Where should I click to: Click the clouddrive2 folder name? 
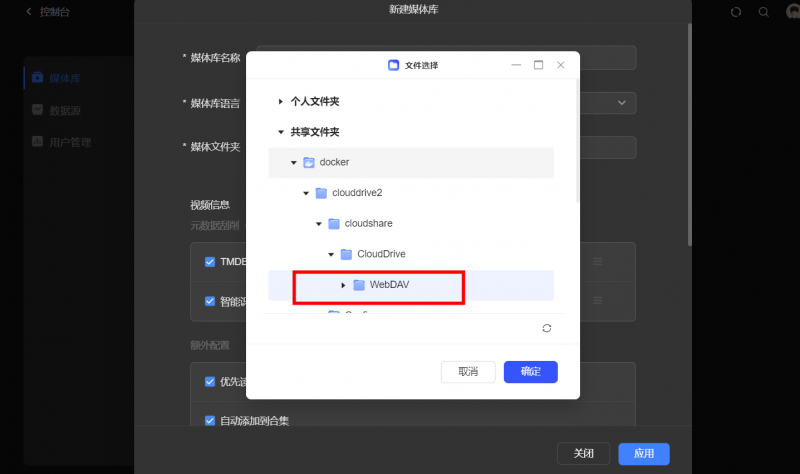[x=357, y=193]
